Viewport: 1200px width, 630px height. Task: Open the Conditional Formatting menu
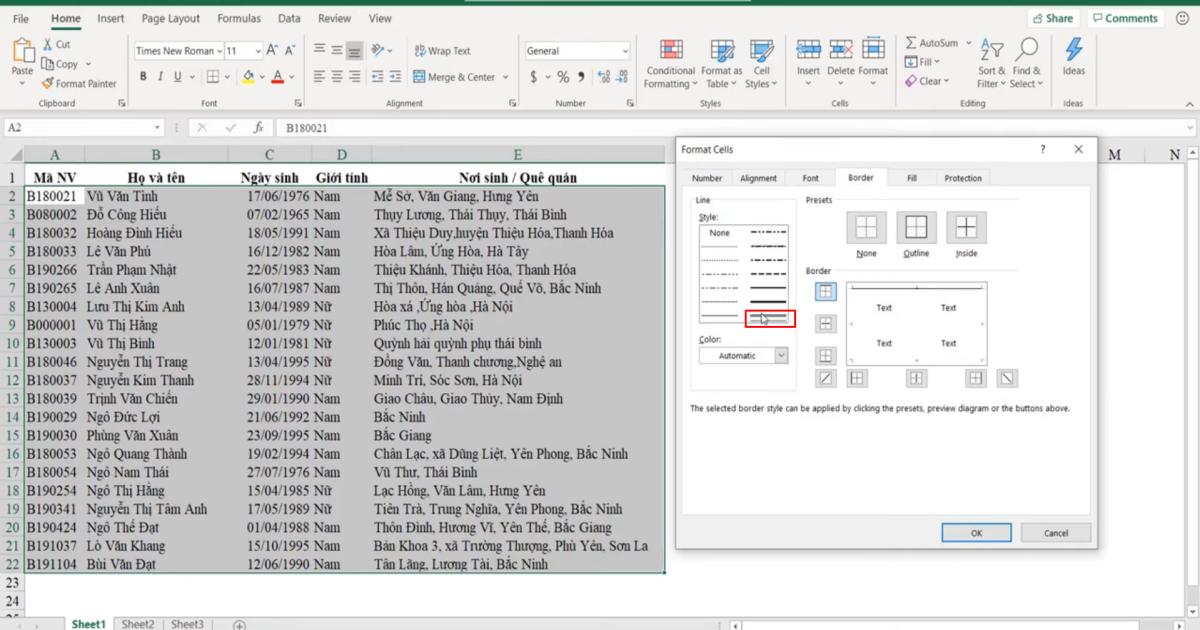click(x=669, y=64)
